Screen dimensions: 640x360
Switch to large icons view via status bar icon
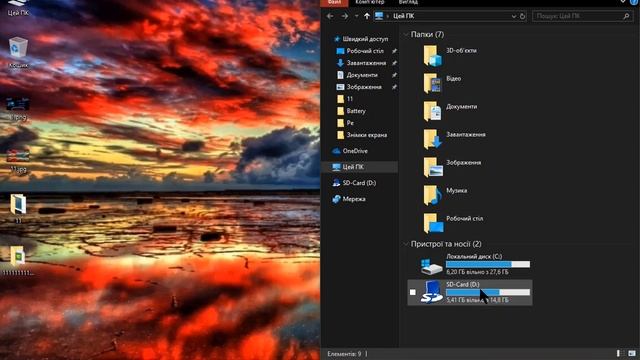point(632,353)
